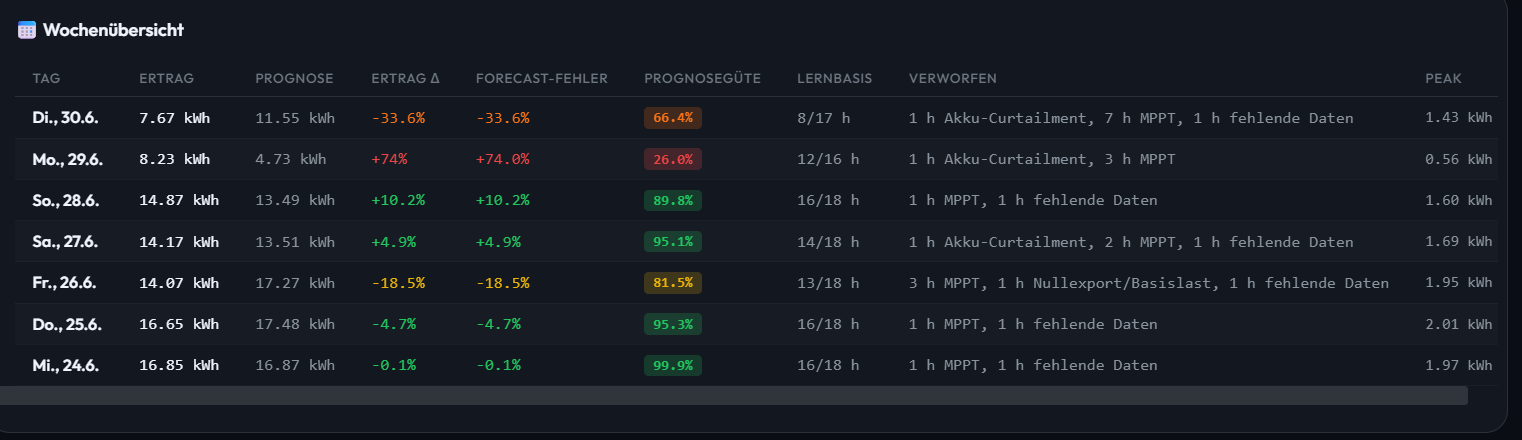Screen dimensions: 1522x440
Task: Click the 16.85 kWh Ertrag value
Action: coord(179,365)
